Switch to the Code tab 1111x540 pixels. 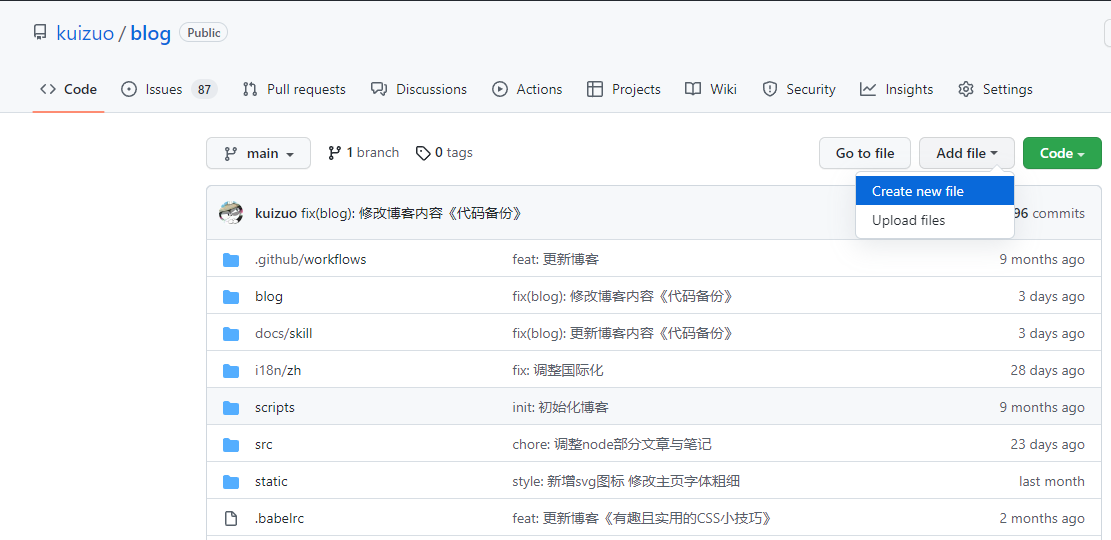pos(69,89)
